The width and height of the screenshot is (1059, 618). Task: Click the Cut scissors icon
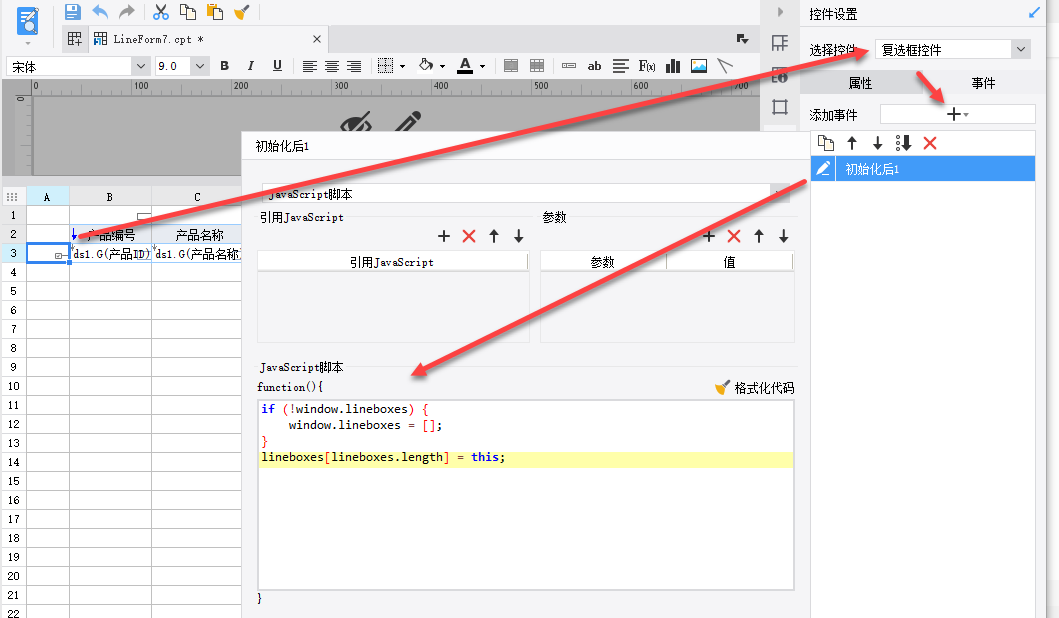tap(161, 11)
